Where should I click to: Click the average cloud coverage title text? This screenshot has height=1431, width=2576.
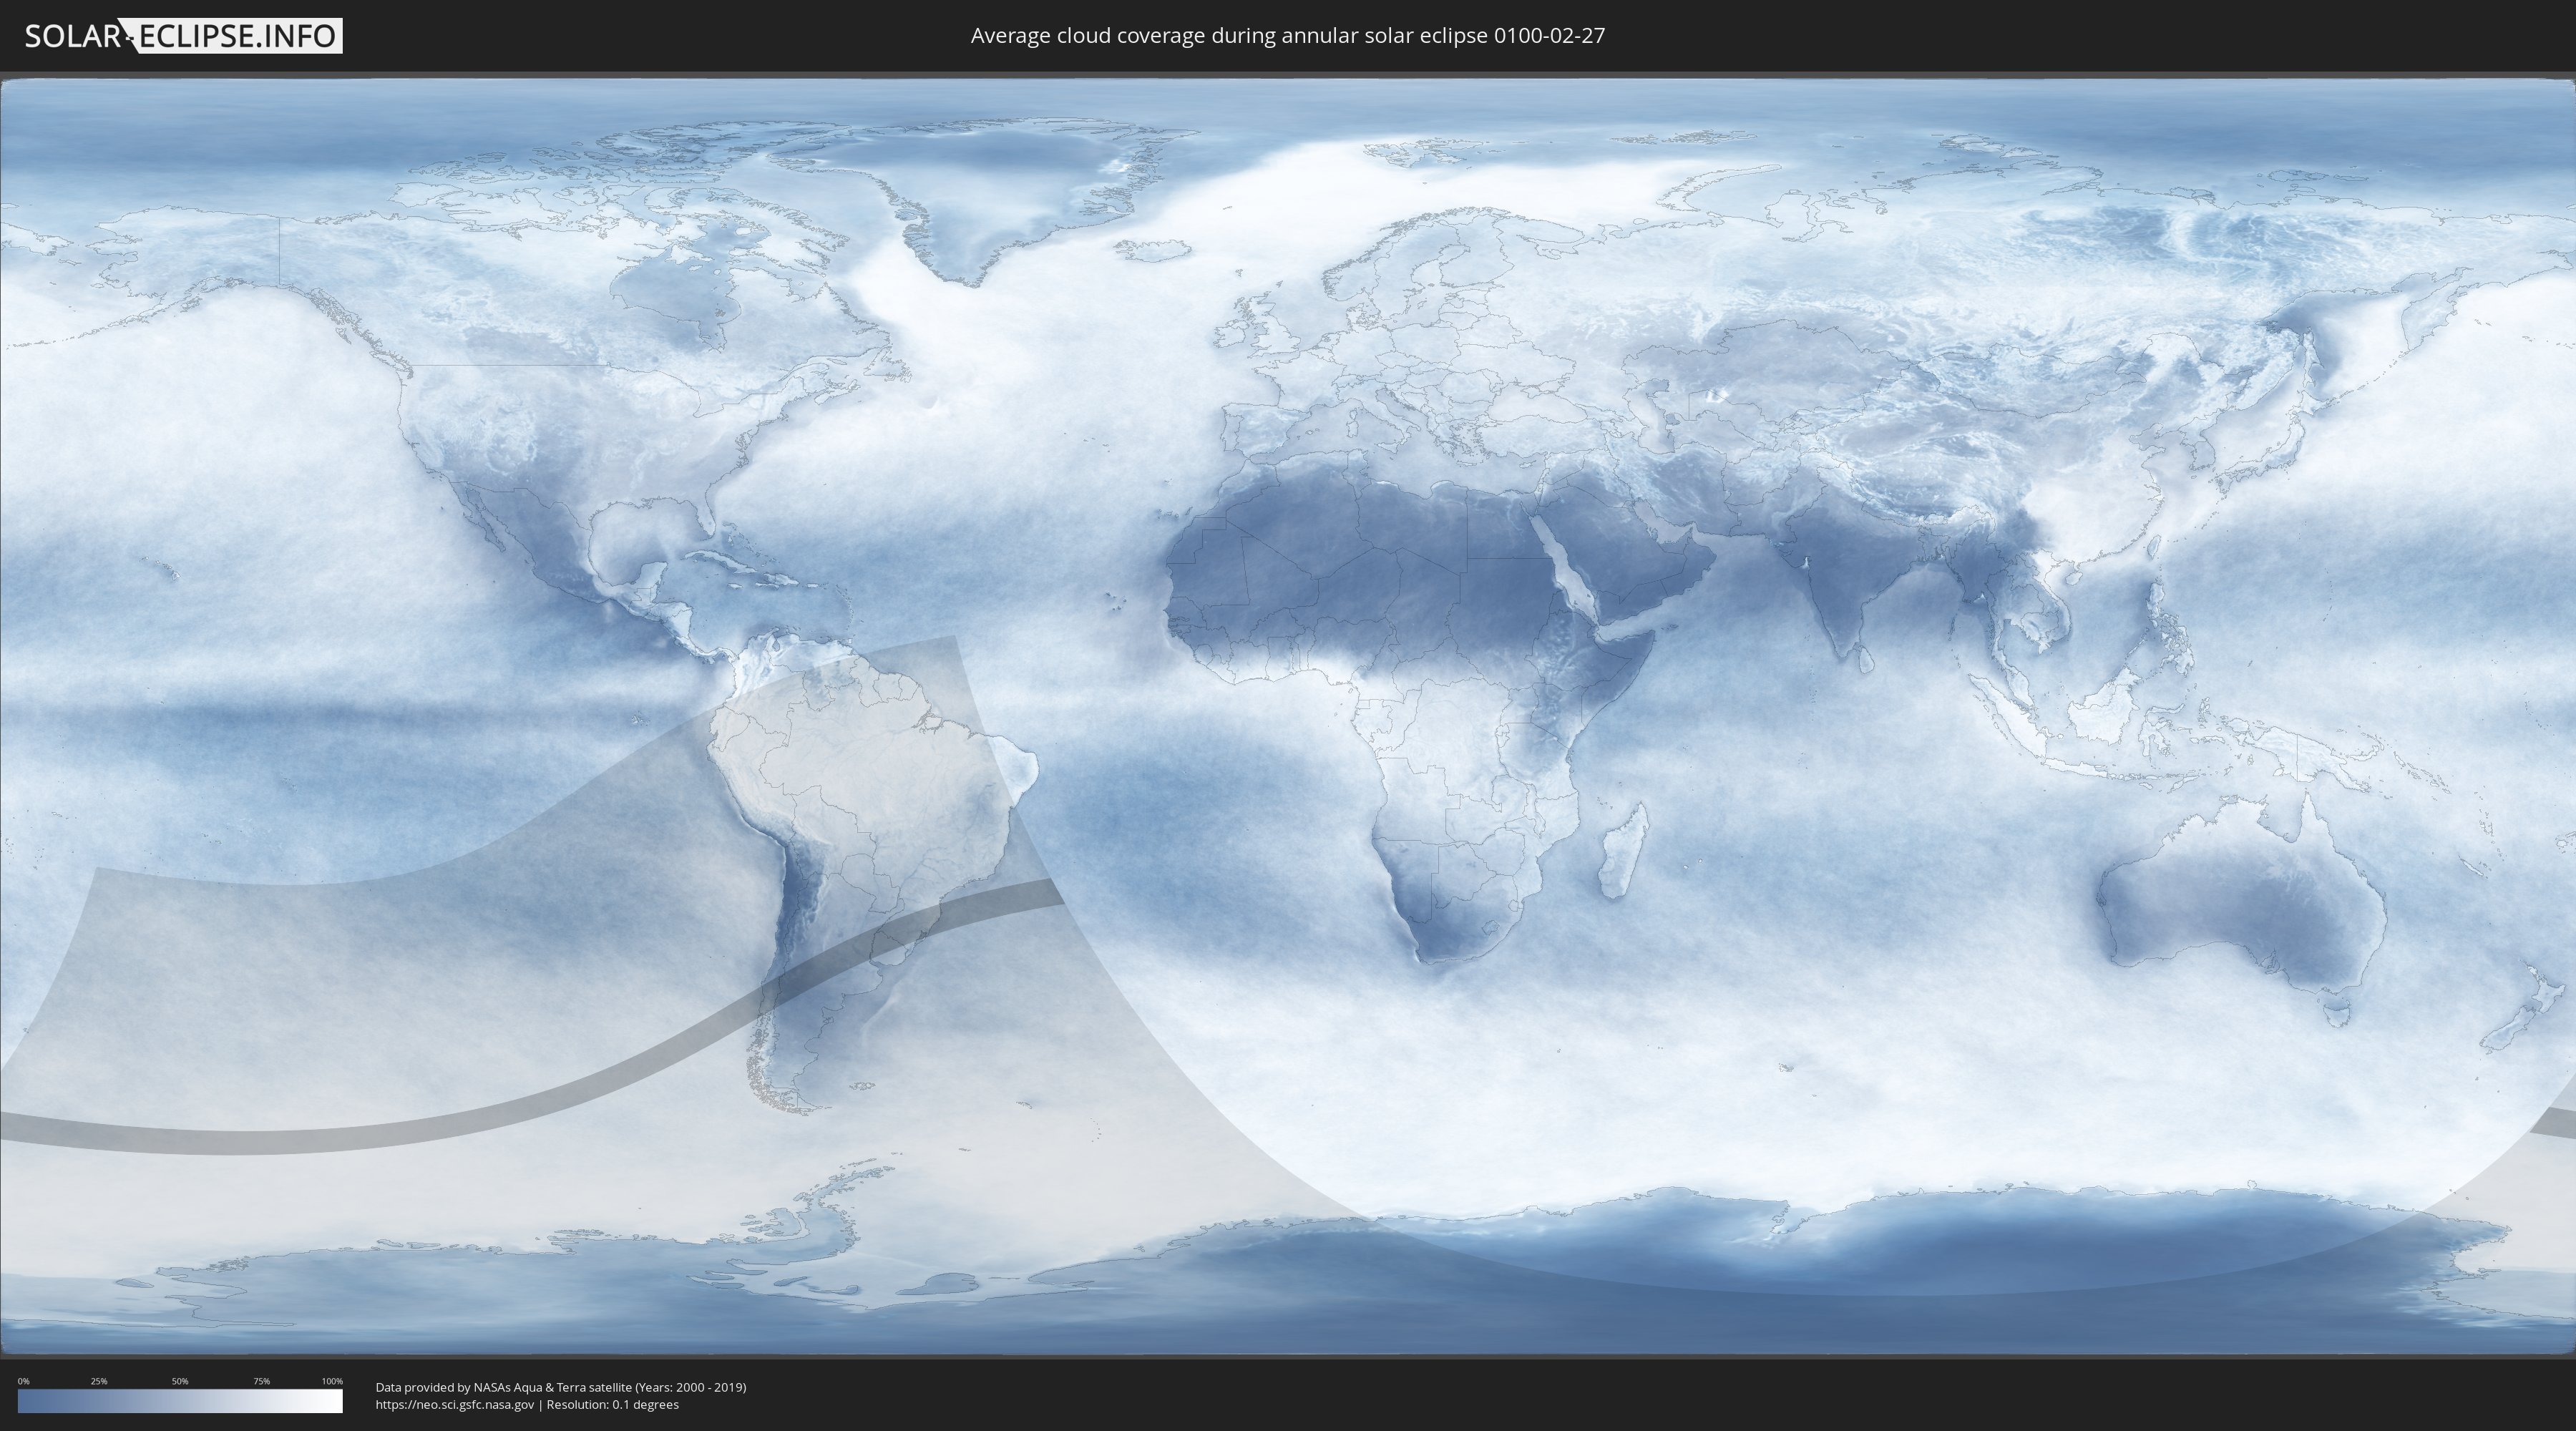click(1287, 36)
